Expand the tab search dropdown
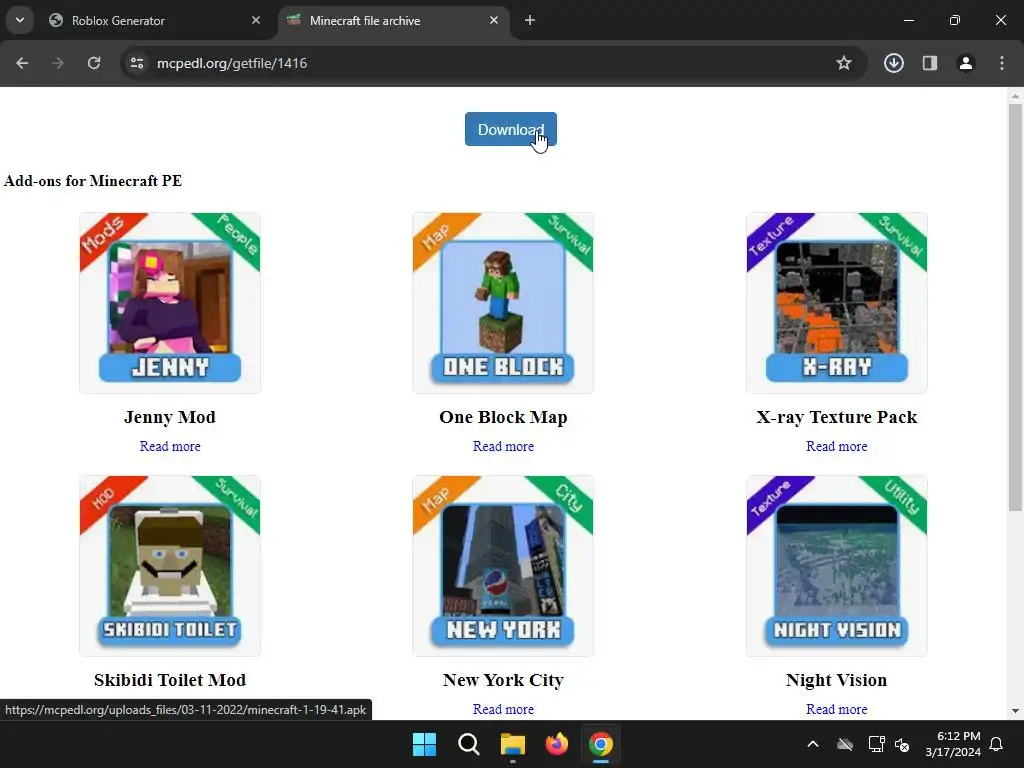Viewport: 1024px width, 768px height. point(20,20)
